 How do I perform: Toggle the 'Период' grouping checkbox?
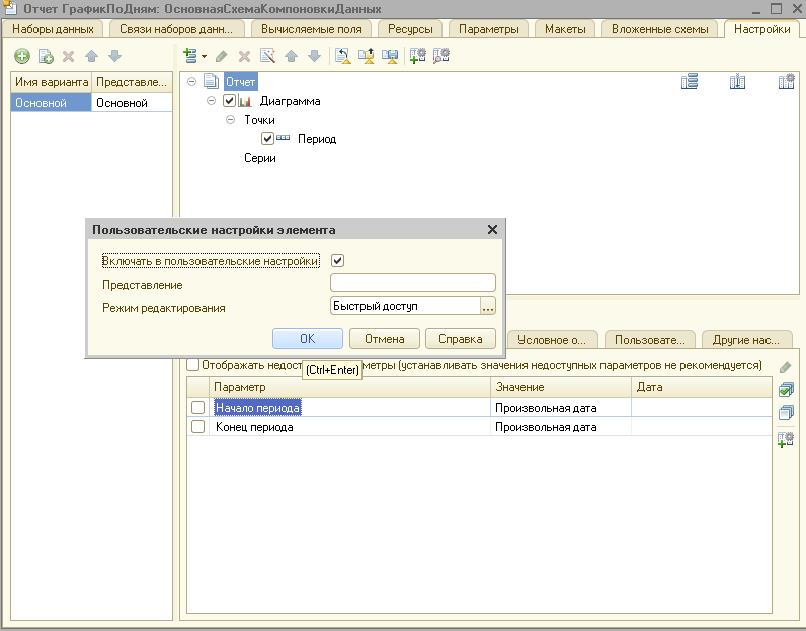[267, 139]
